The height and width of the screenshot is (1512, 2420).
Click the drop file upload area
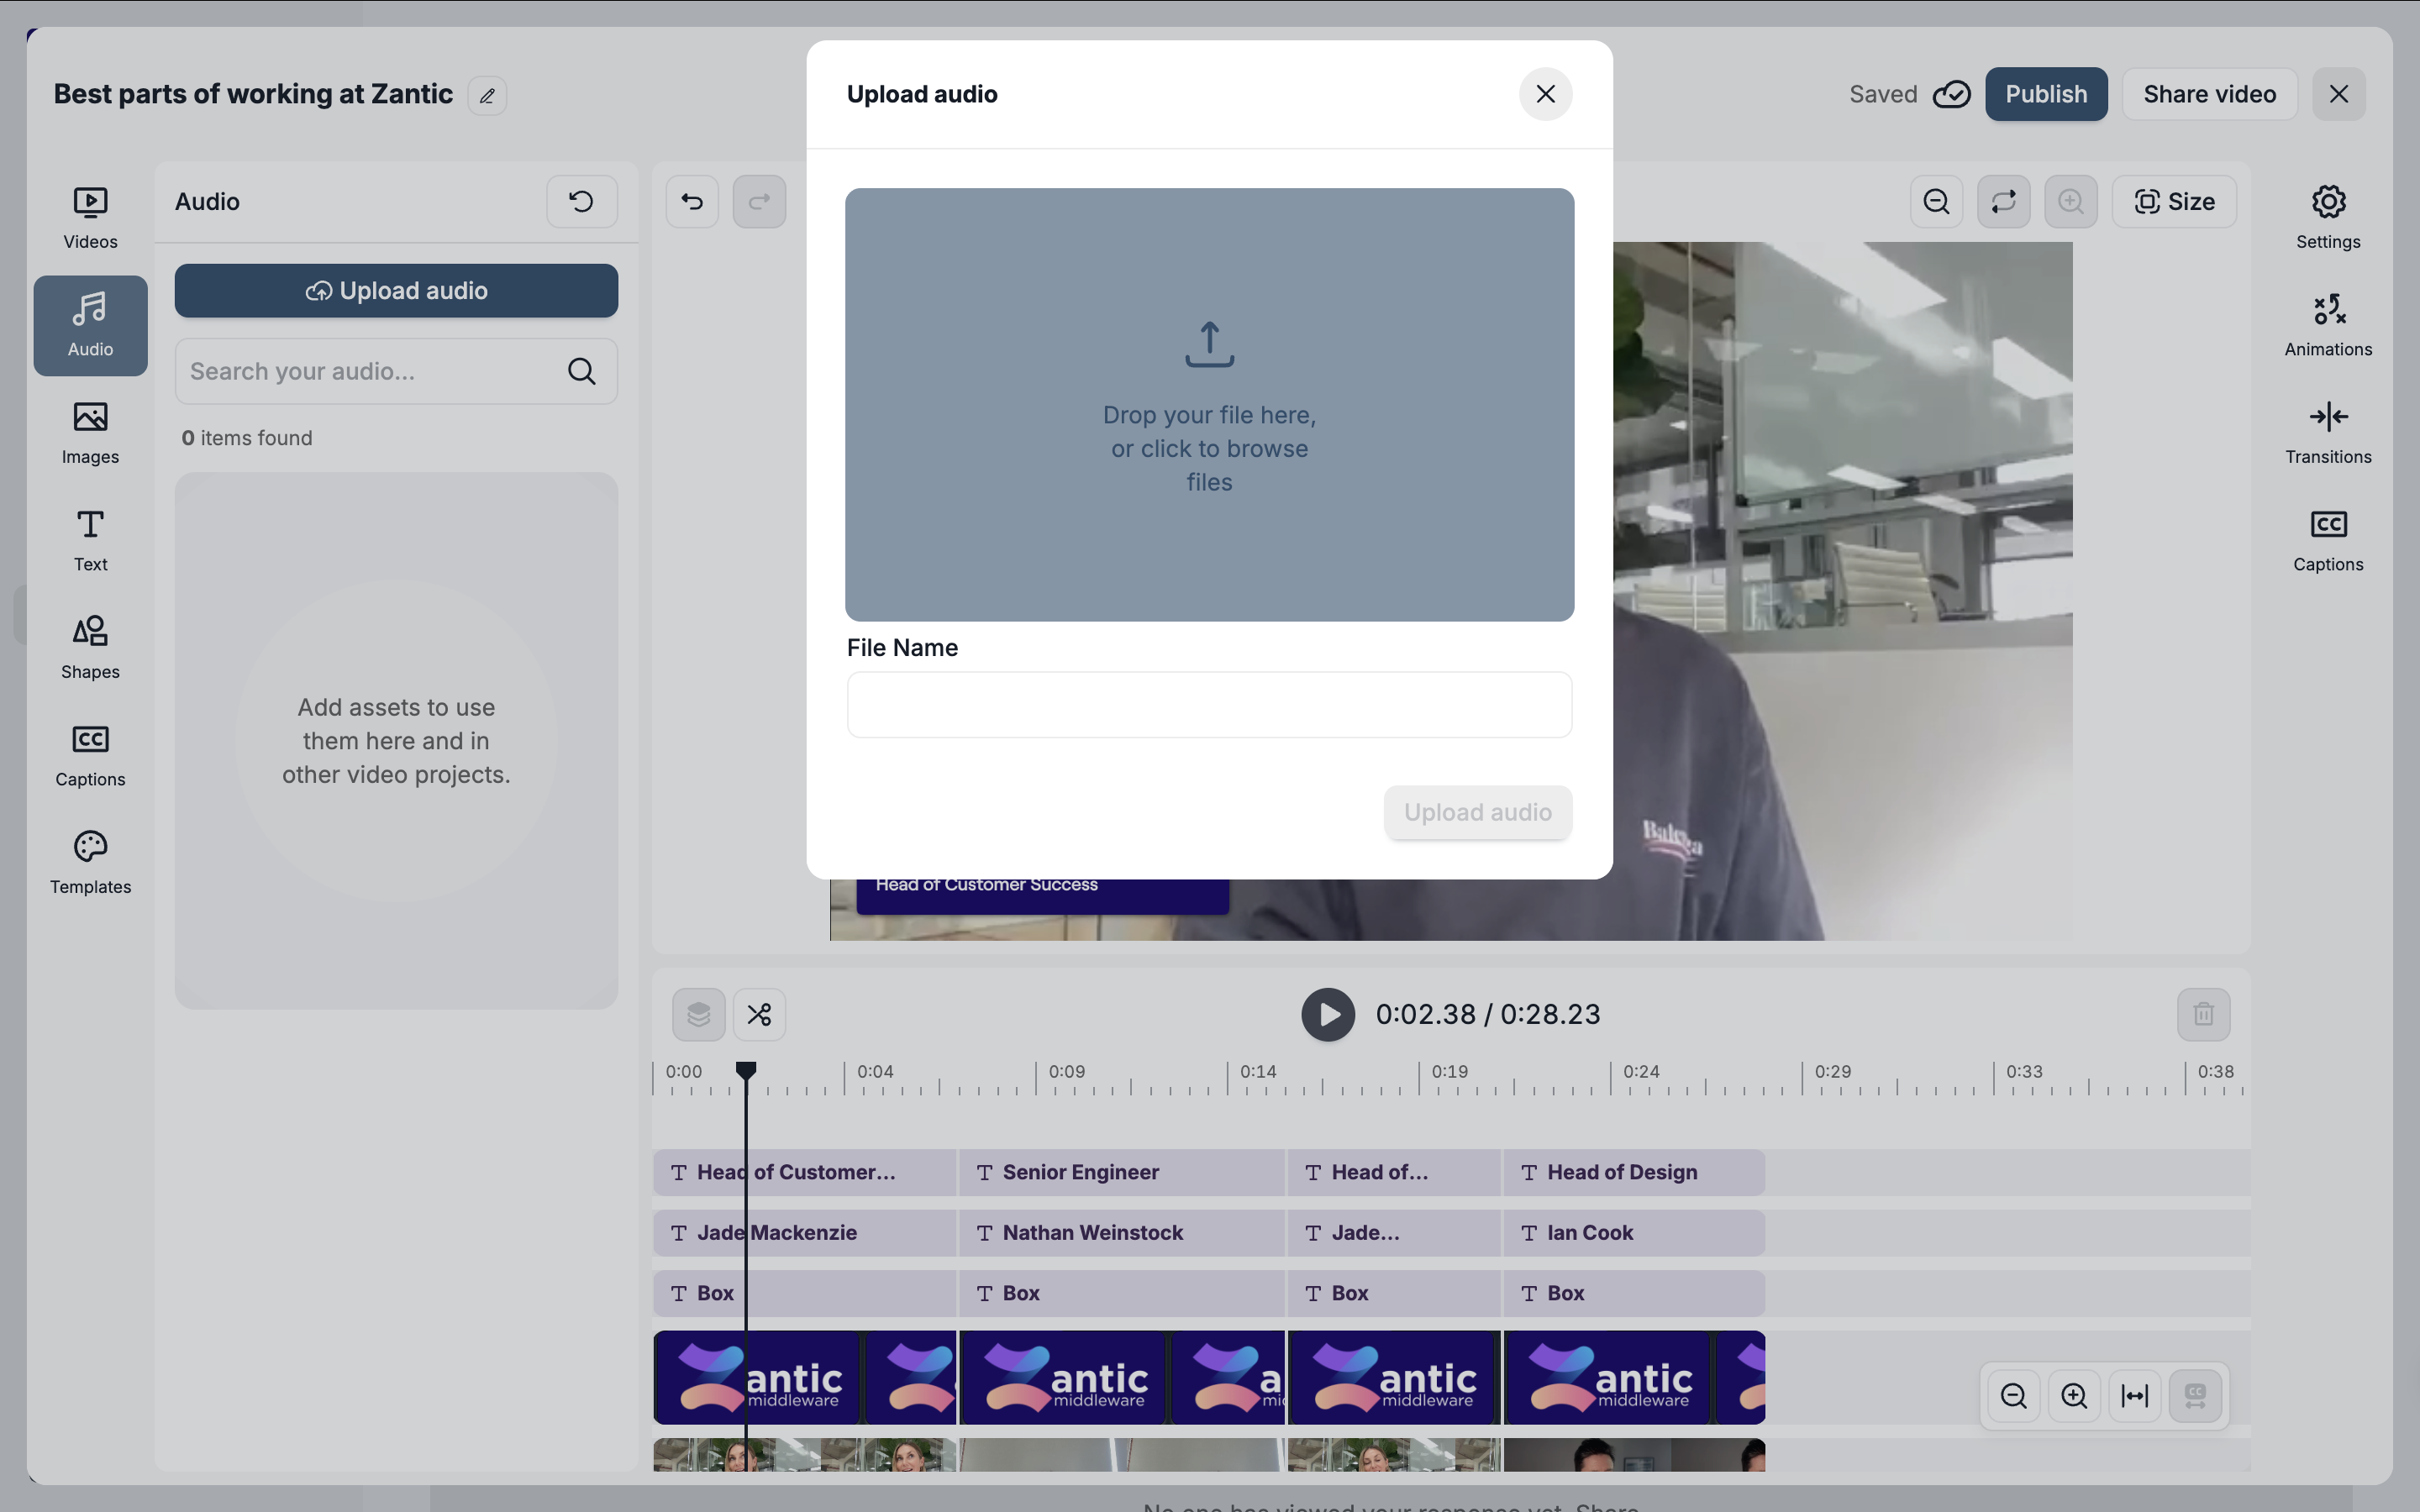(1209, 405)
